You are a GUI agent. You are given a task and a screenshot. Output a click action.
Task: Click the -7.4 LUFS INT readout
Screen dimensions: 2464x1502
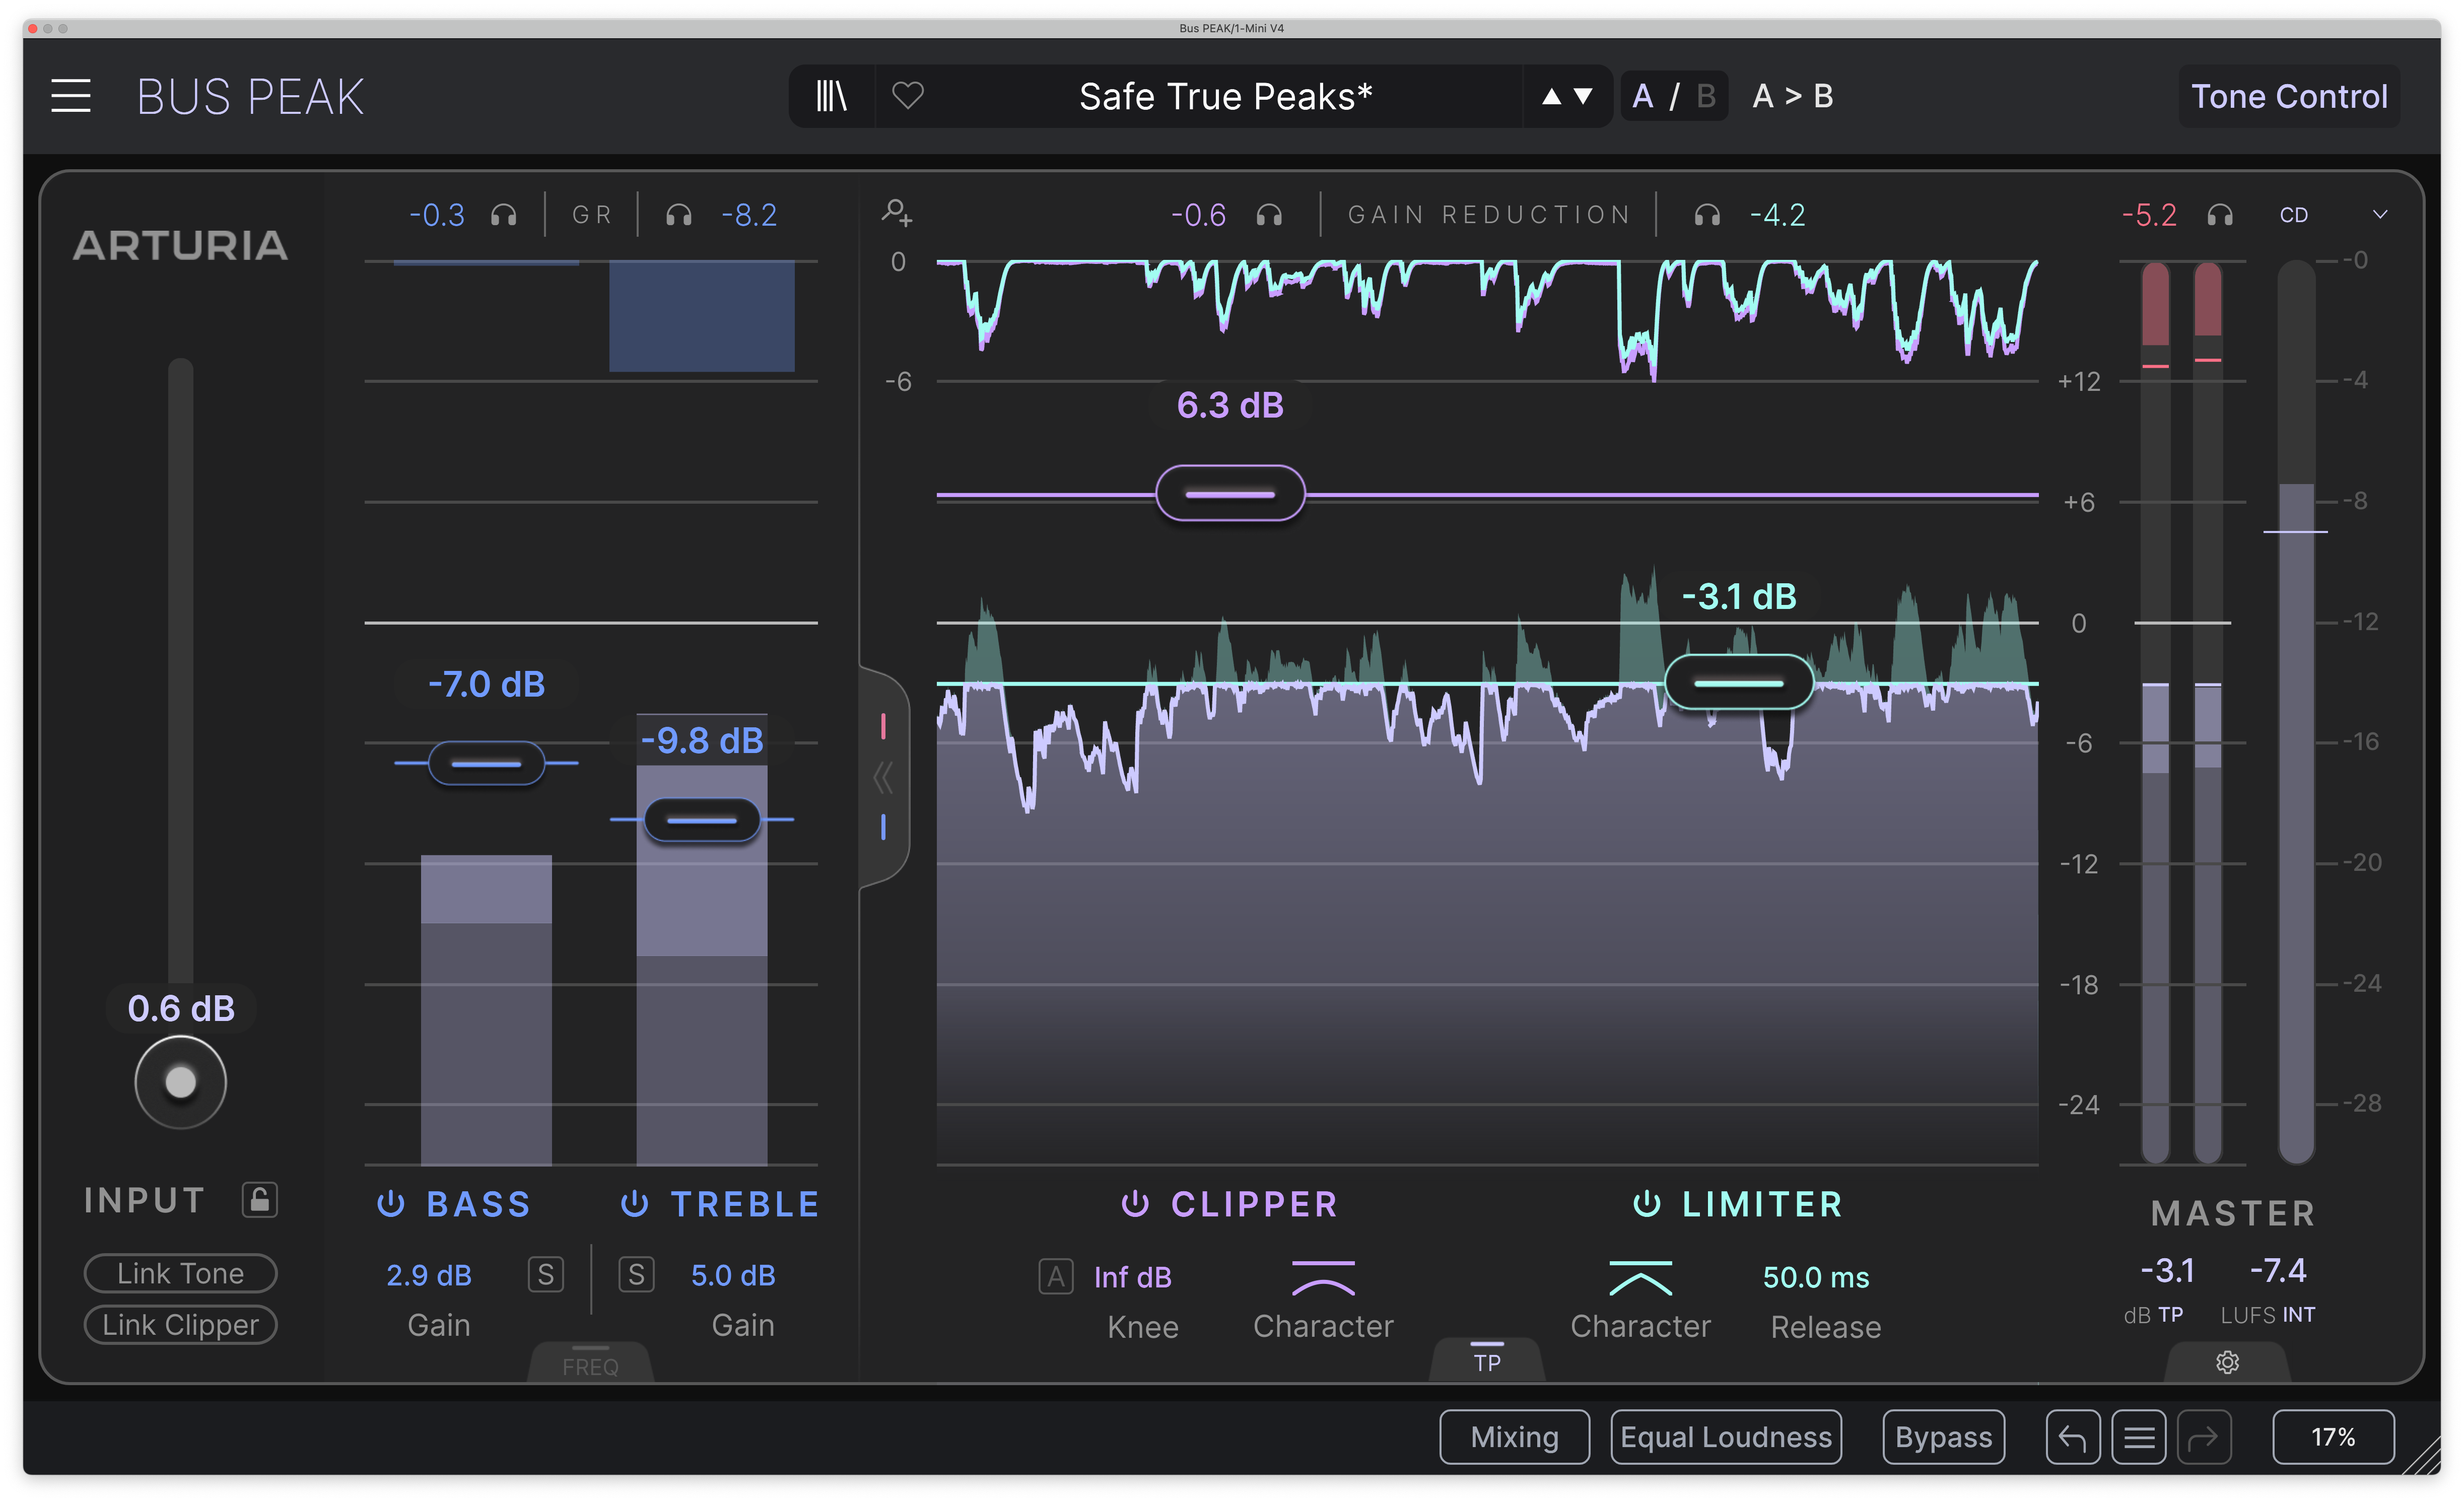[x=2278, y=1270]
